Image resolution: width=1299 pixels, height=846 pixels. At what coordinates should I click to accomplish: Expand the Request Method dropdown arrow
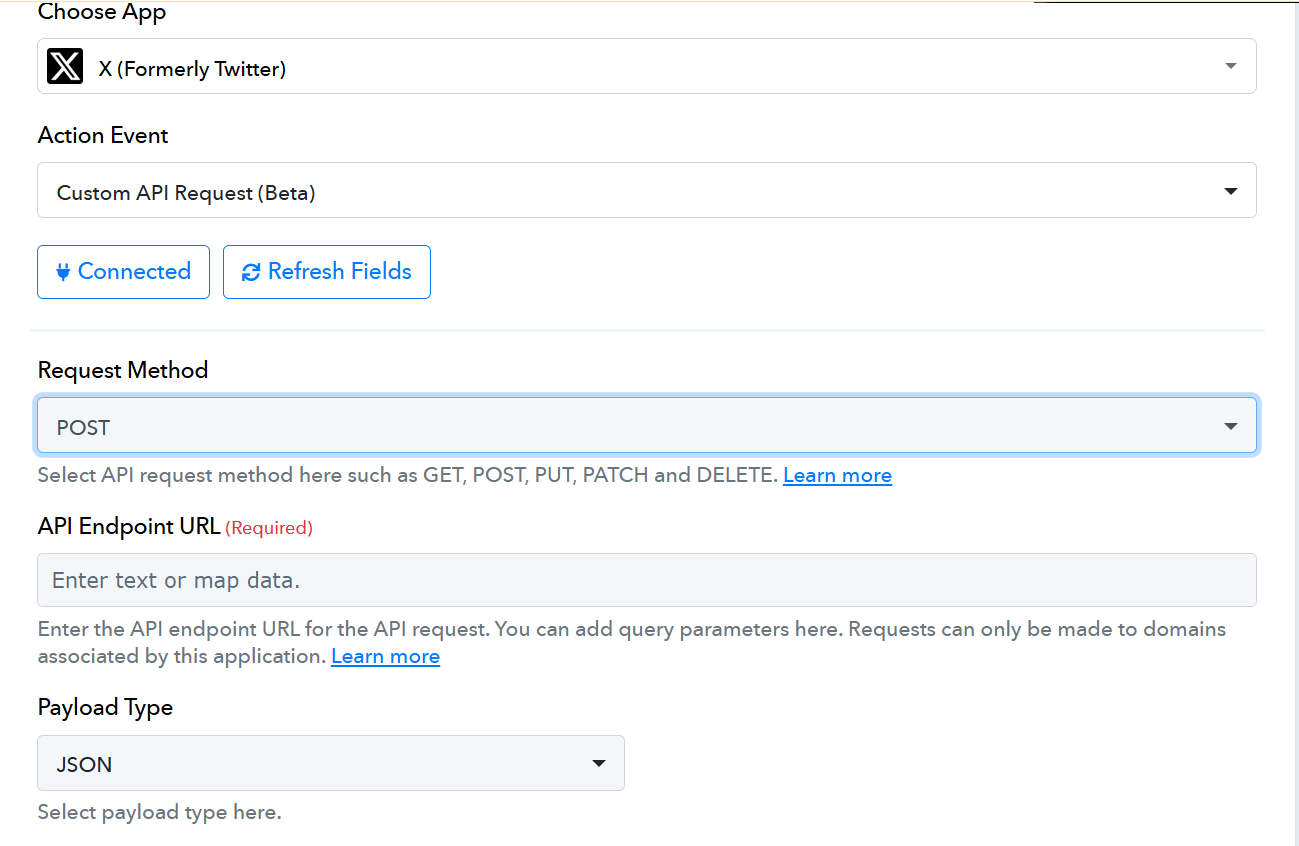pyautogui.click(x=1230, y=427)
